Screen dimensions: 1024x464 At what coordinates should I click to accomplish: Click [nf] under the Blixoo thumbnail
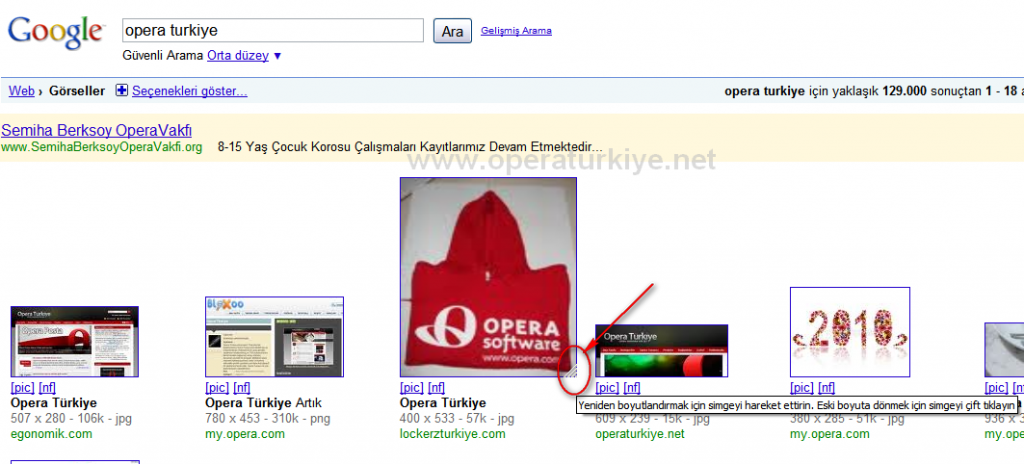[242, 388]
